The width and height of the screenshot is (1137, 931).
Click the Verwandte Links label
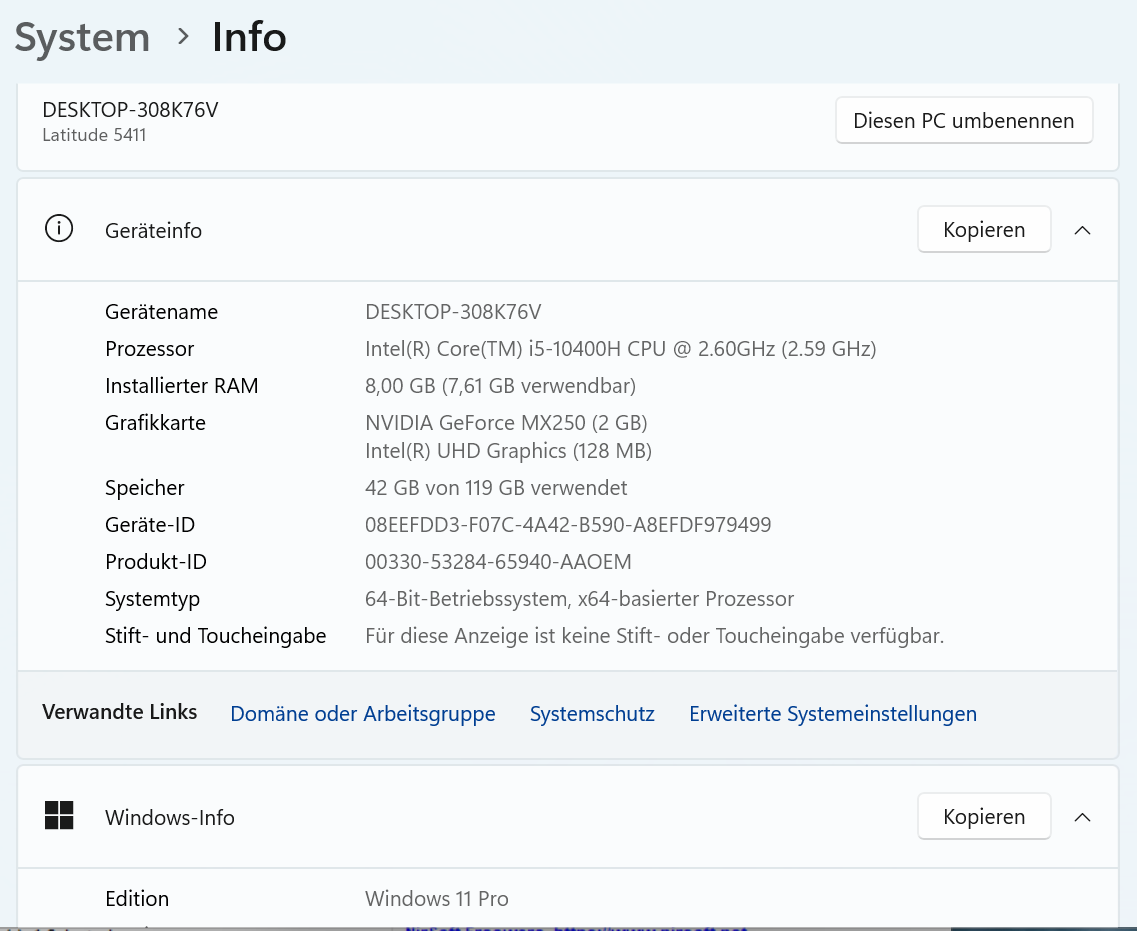tap(120, 712)
